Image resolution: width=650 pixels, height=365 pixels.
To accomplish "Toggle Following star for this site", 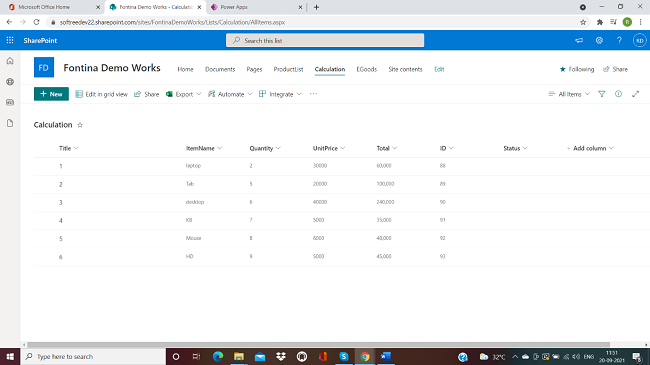I will tap(577, 69).
